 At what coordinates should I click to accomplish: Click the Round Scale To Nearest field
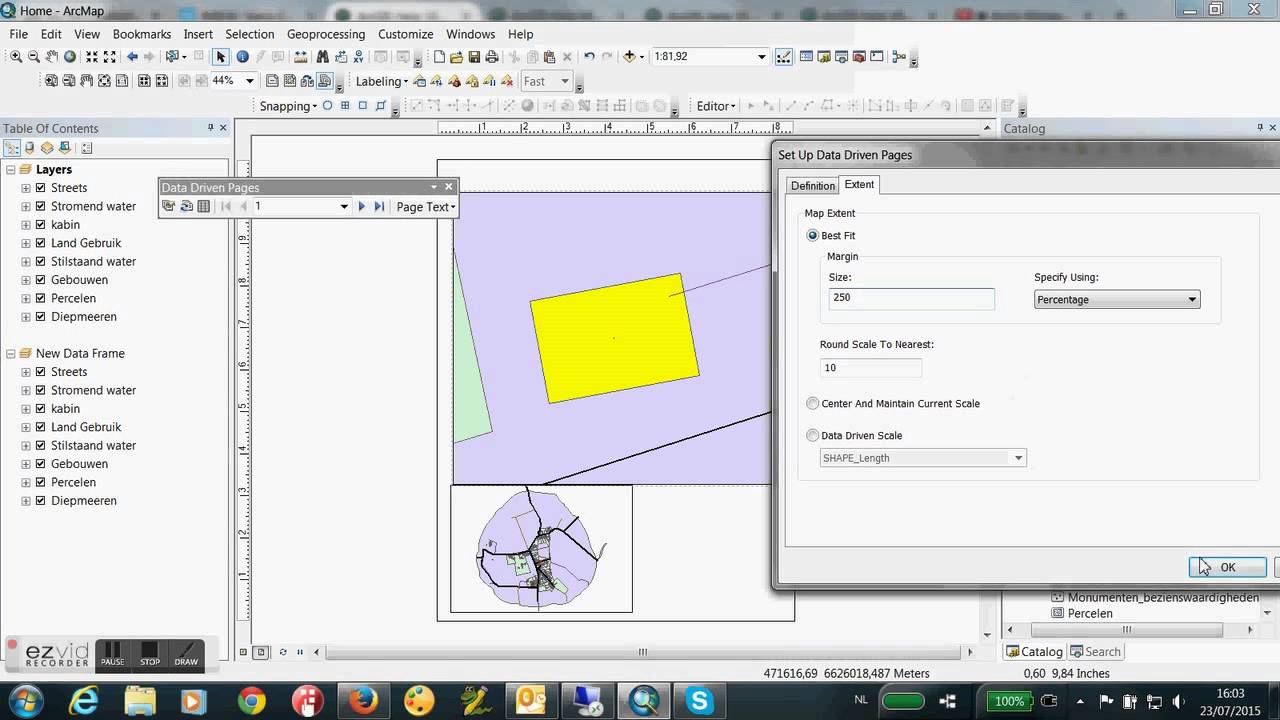[870, 368]
